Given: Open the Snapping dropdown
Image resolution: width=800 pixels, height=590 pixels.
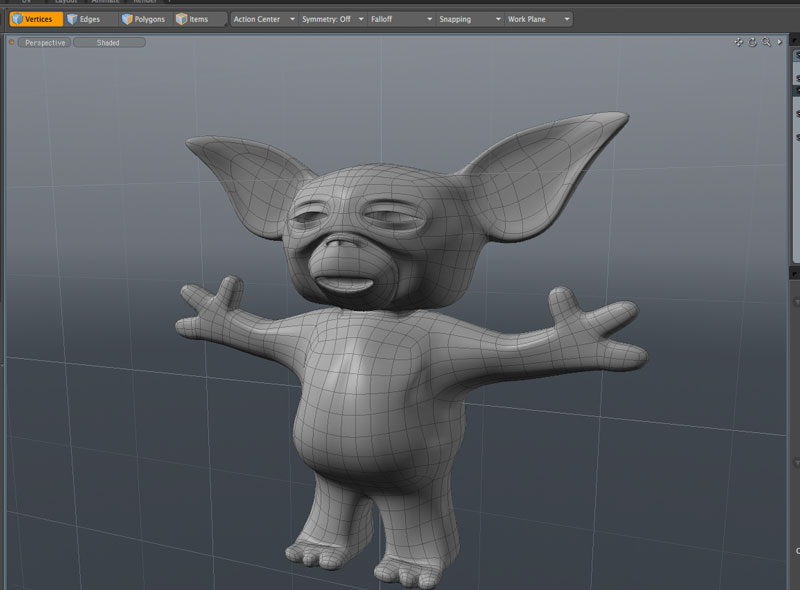Looking at the screenshot, I should point(470,19).
